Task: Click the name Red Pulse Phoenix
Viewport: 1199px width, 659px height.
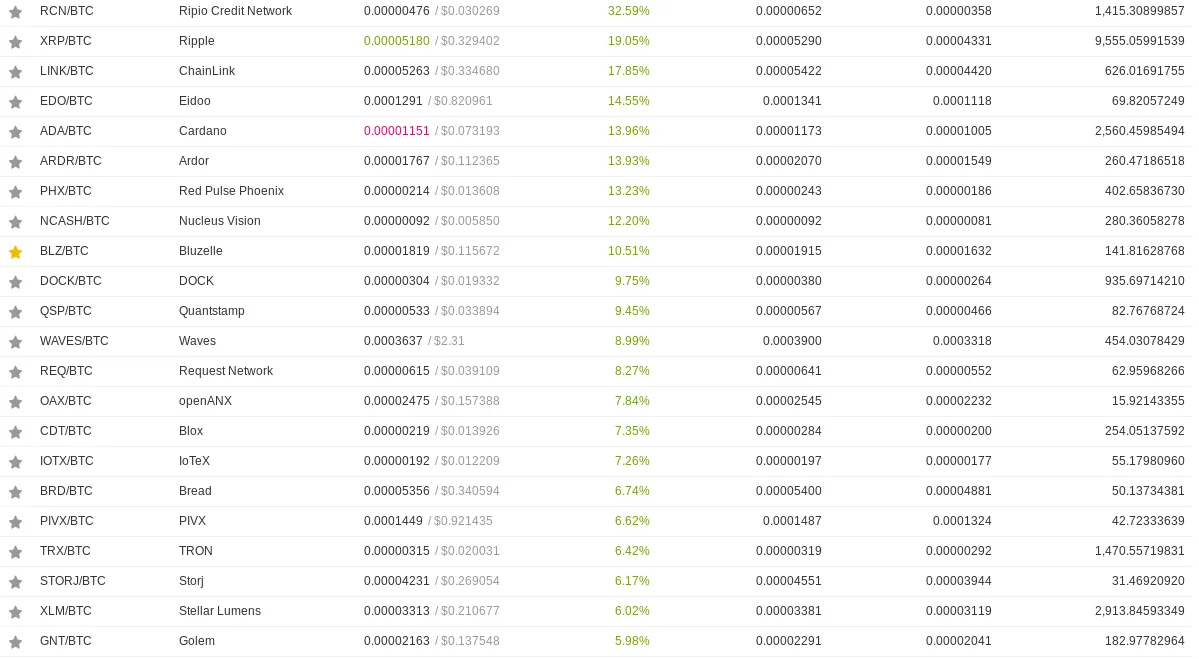Action: (231, 191)
